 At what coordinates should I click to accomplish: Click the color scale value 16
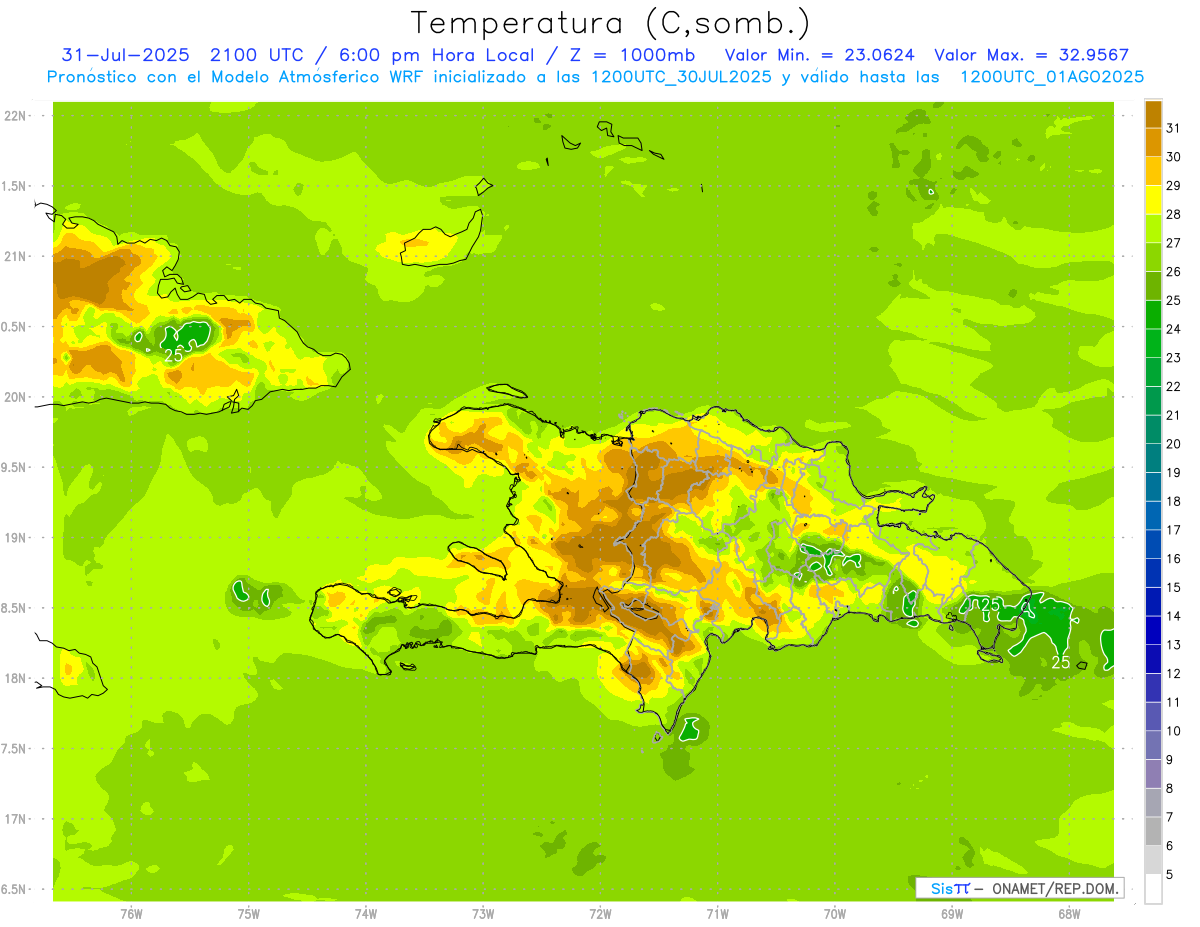point(1173,559)
